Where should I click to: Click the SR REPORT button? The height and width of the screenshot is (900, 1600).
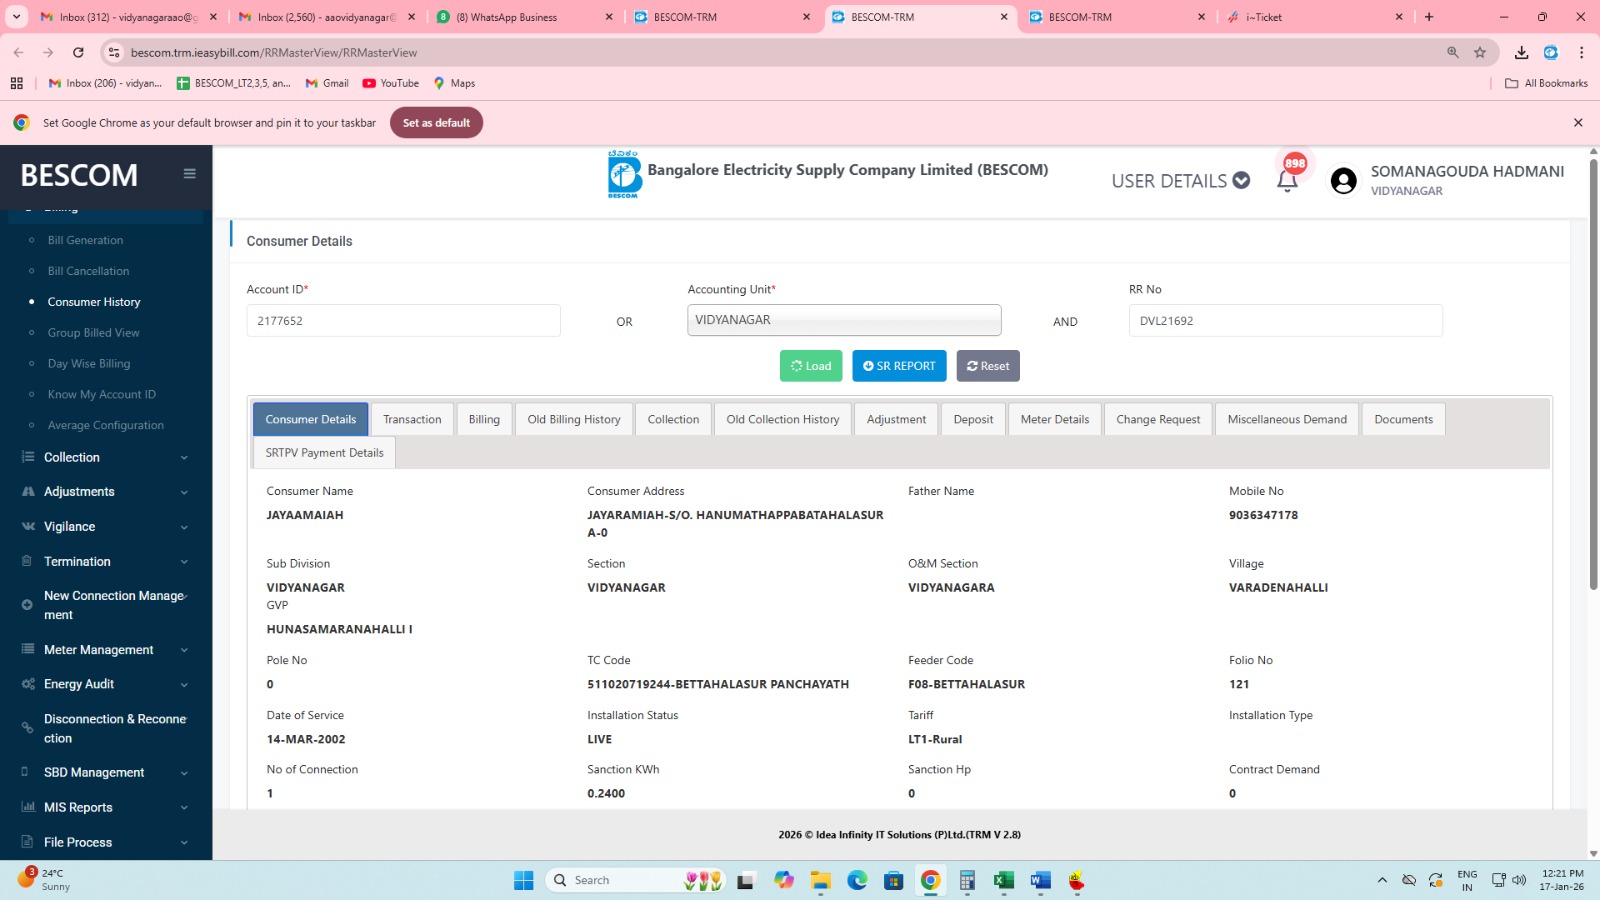[899, 366]
